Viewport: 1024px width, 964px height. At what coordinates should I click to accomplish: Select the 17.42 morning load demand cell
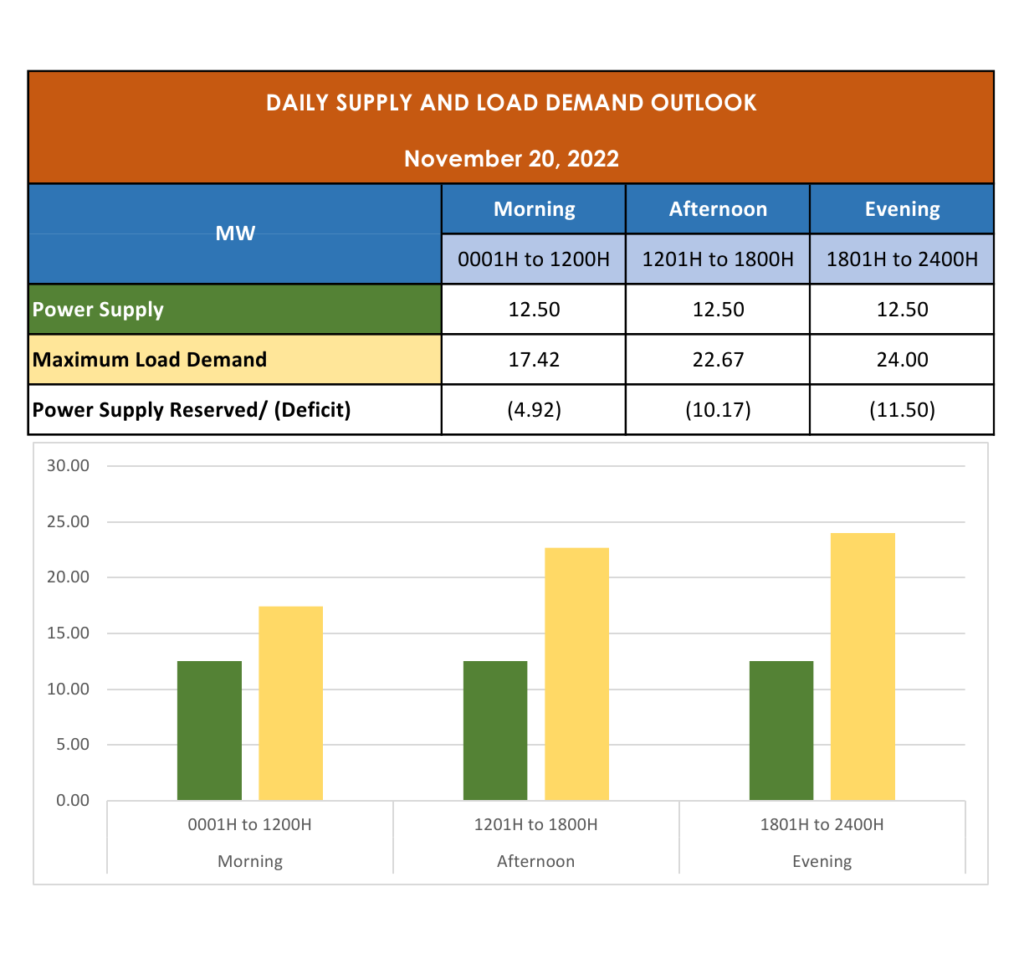click(x=534, y=359)
